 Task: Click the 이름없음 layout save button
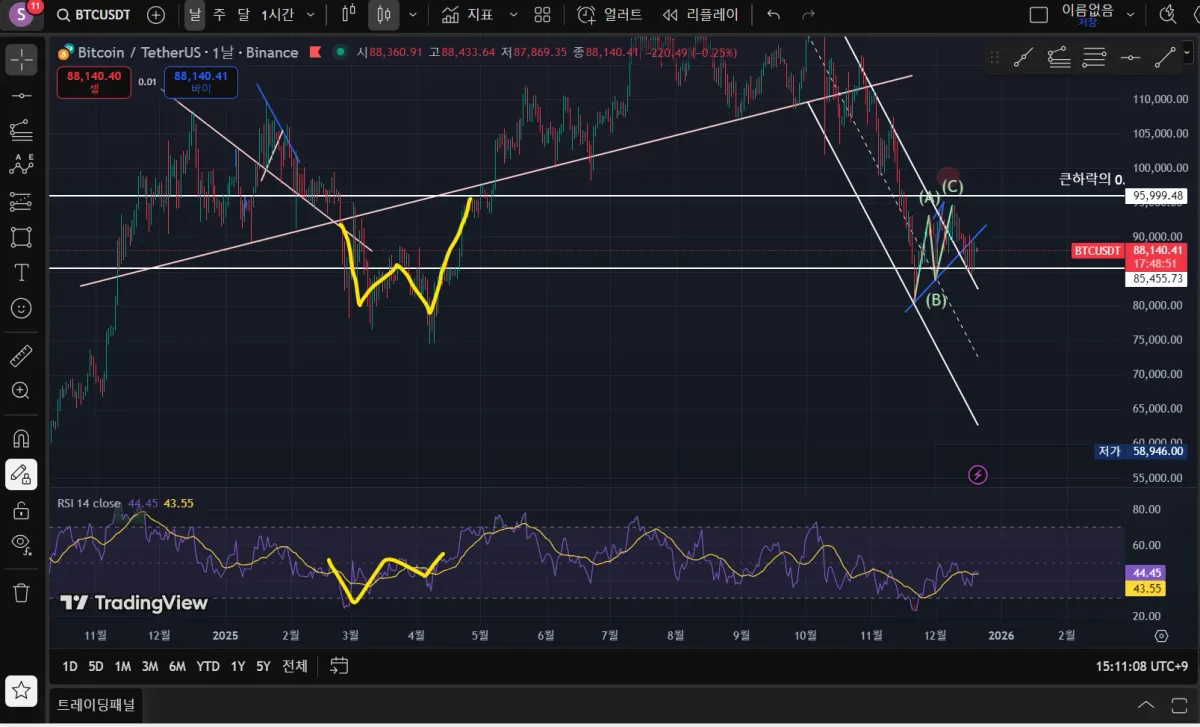tap(1087, 14)
